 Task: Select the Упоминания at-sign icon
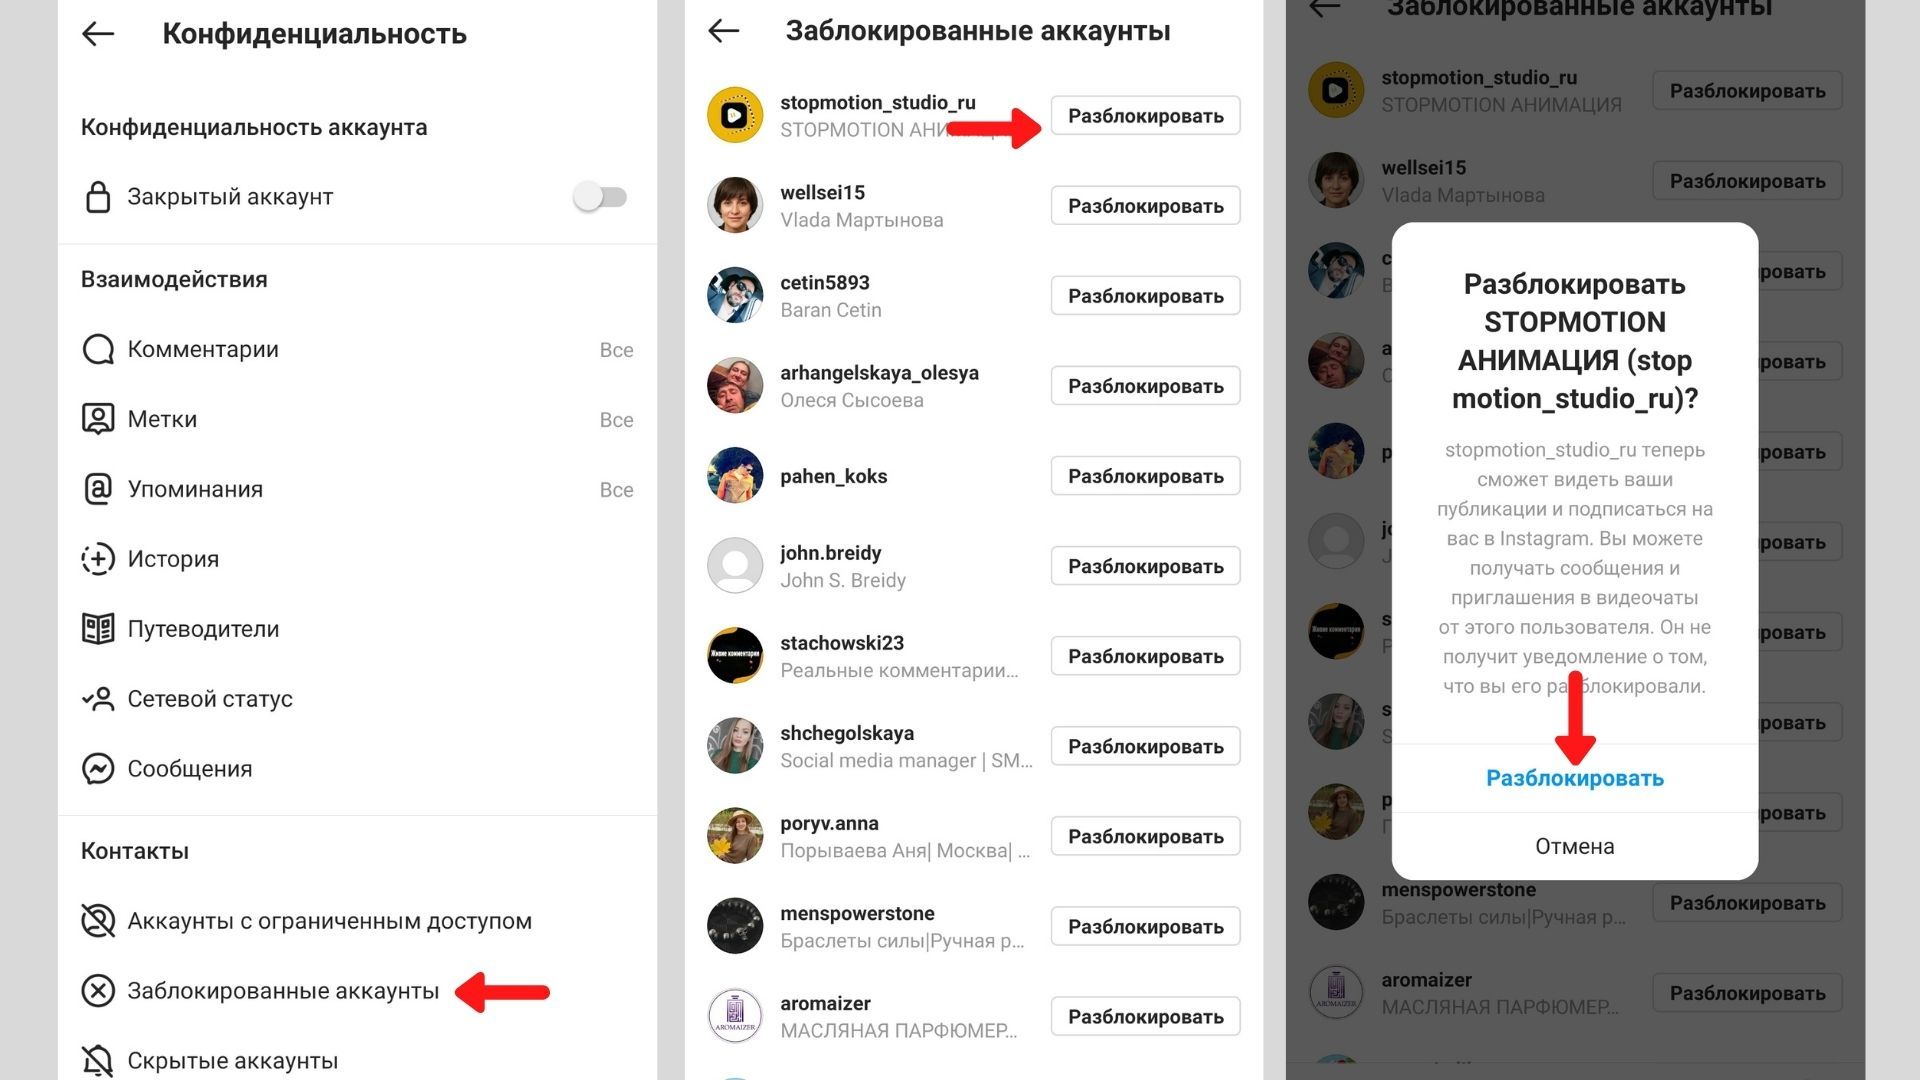98,489
